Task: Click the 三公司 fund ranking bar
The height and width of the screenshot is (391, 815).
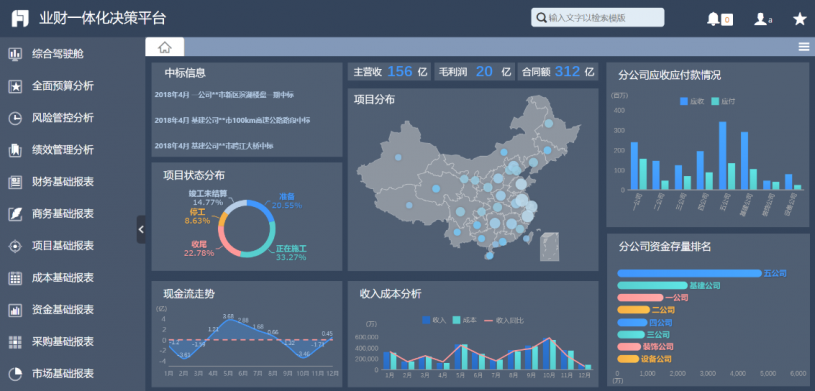Action: [x=631, y=334]
